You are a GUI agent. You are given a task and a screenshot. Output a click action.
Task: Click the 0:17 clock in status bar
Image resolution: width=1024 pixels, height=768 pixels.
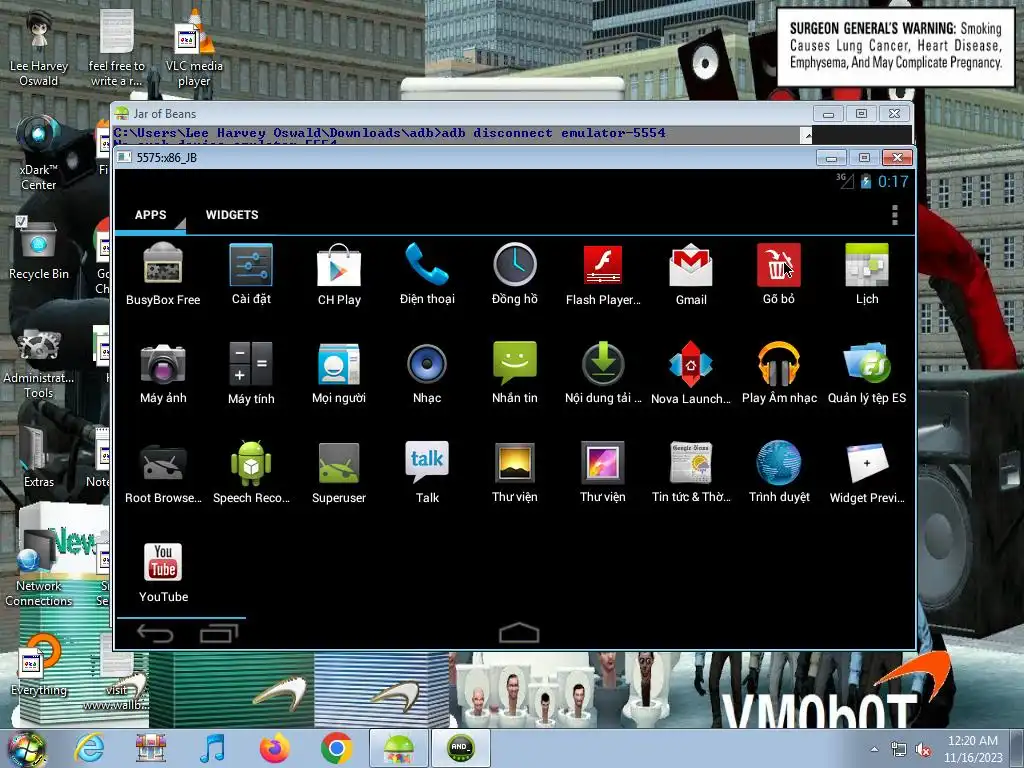pyautogui.click(x=893, y=182)
